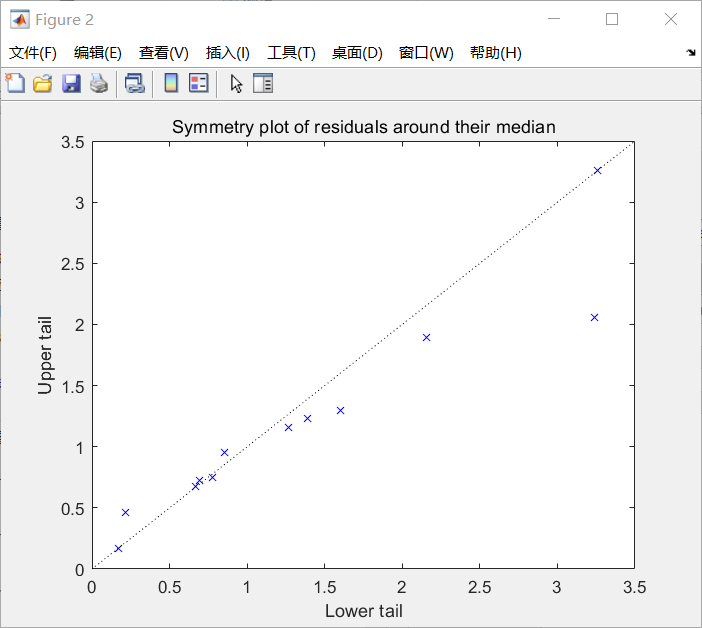The height and width of the screenshot is (628, 702).
Task: Expand the 查看(V) menu
Action: [x=164, y=53]
